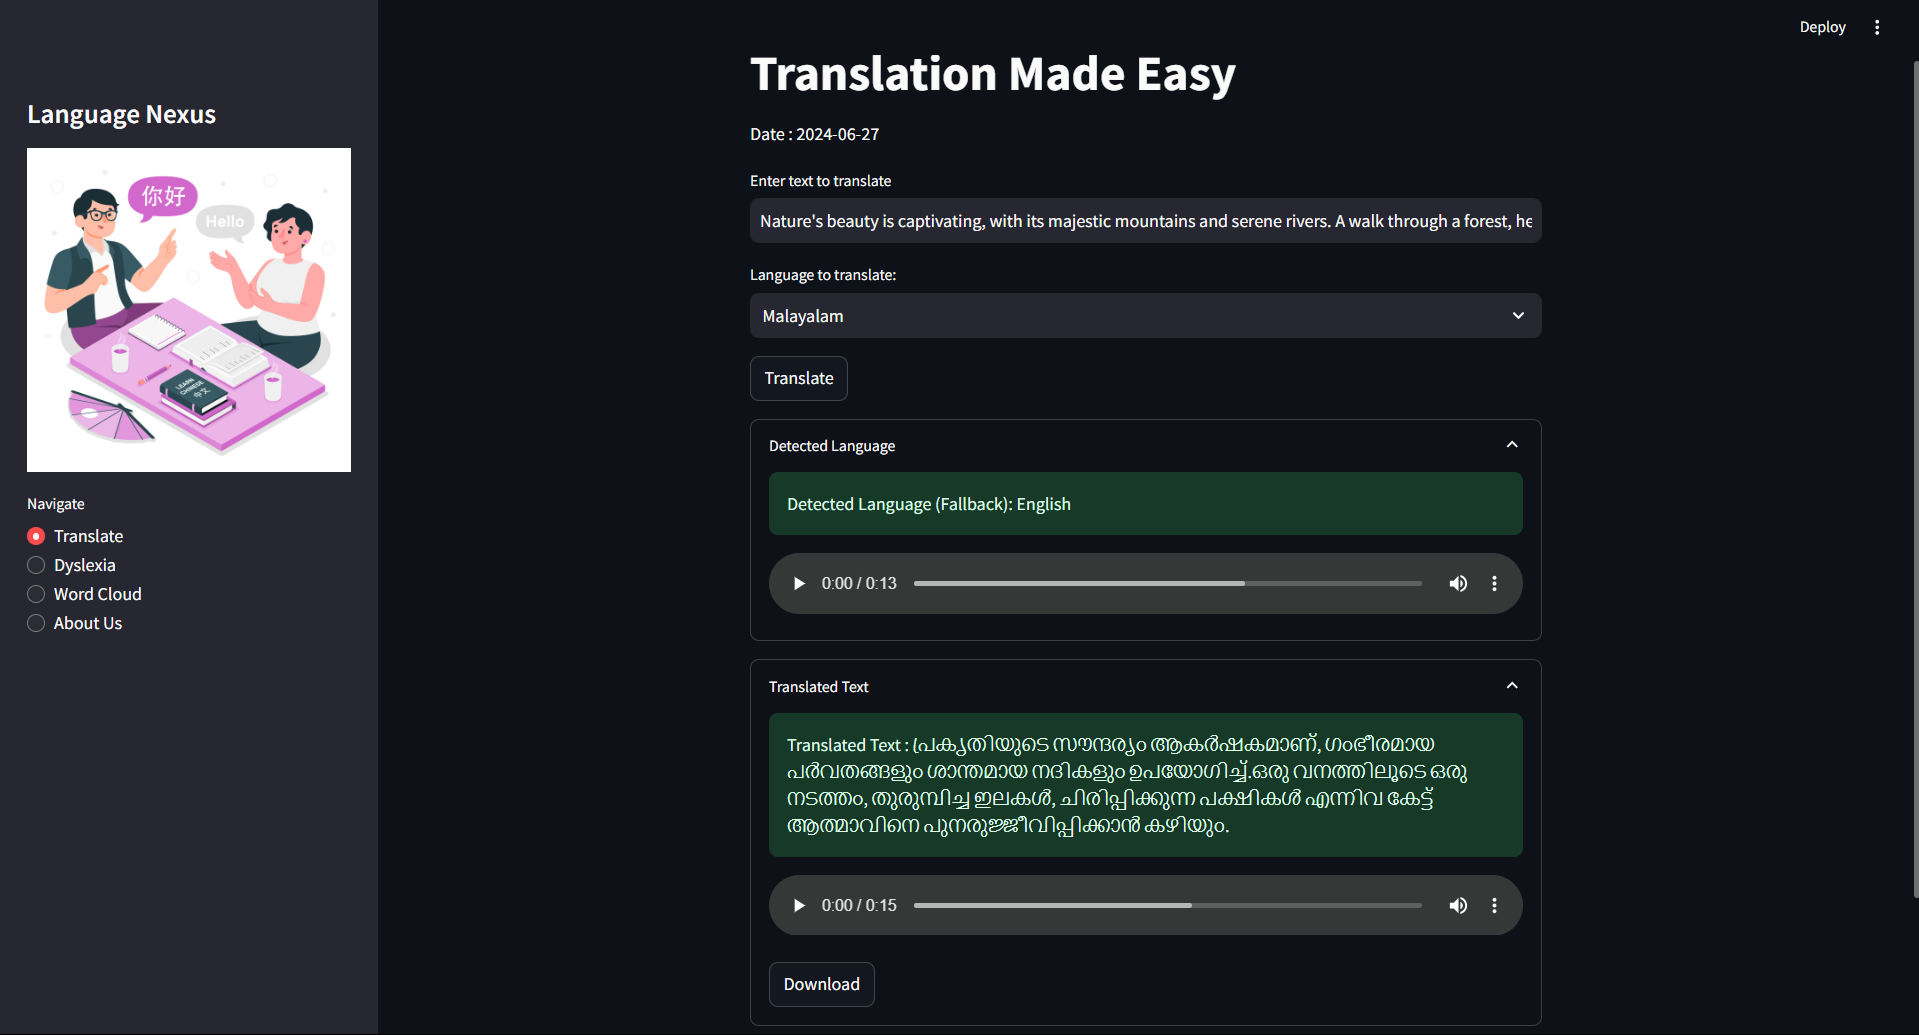
Task: Focus the Enter text to translate field
Action: (x=1145, y=221)
